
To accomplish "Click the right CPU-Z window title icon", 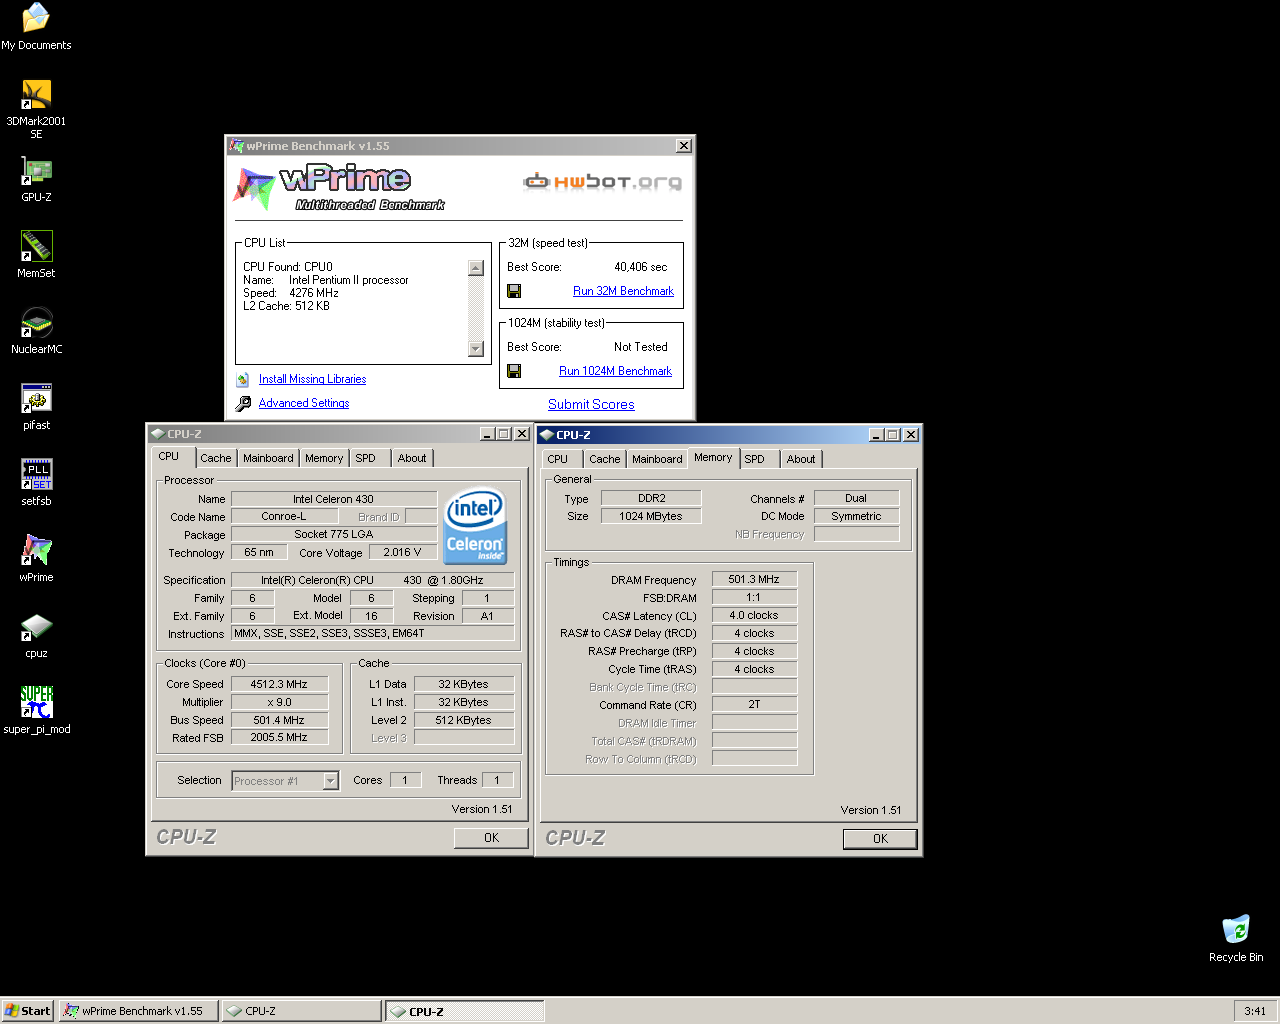I will [547, 435].
